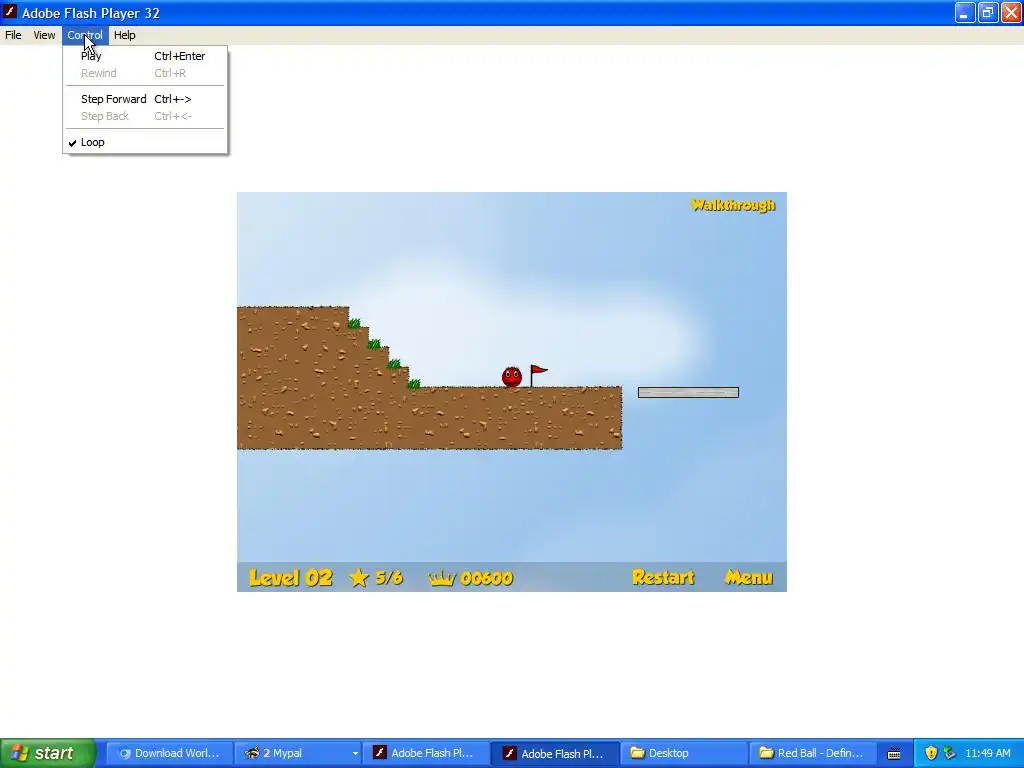This screenshot has width=1024, height=768.
Task: Click the 11:49 AM clock
Action: tap(987, 753)
